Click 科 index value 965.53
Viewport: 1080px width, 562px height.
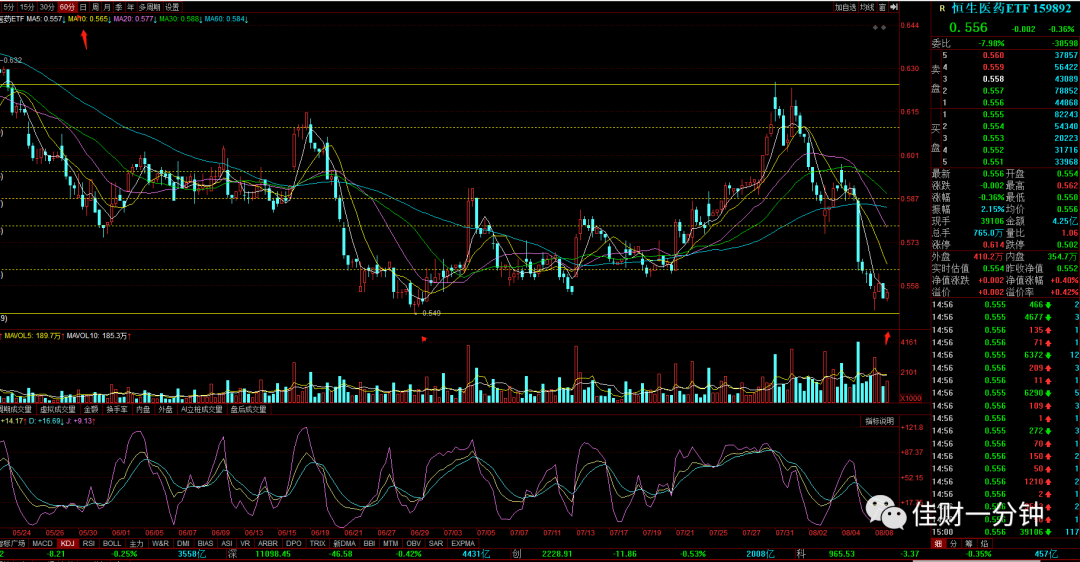(842, 554)
